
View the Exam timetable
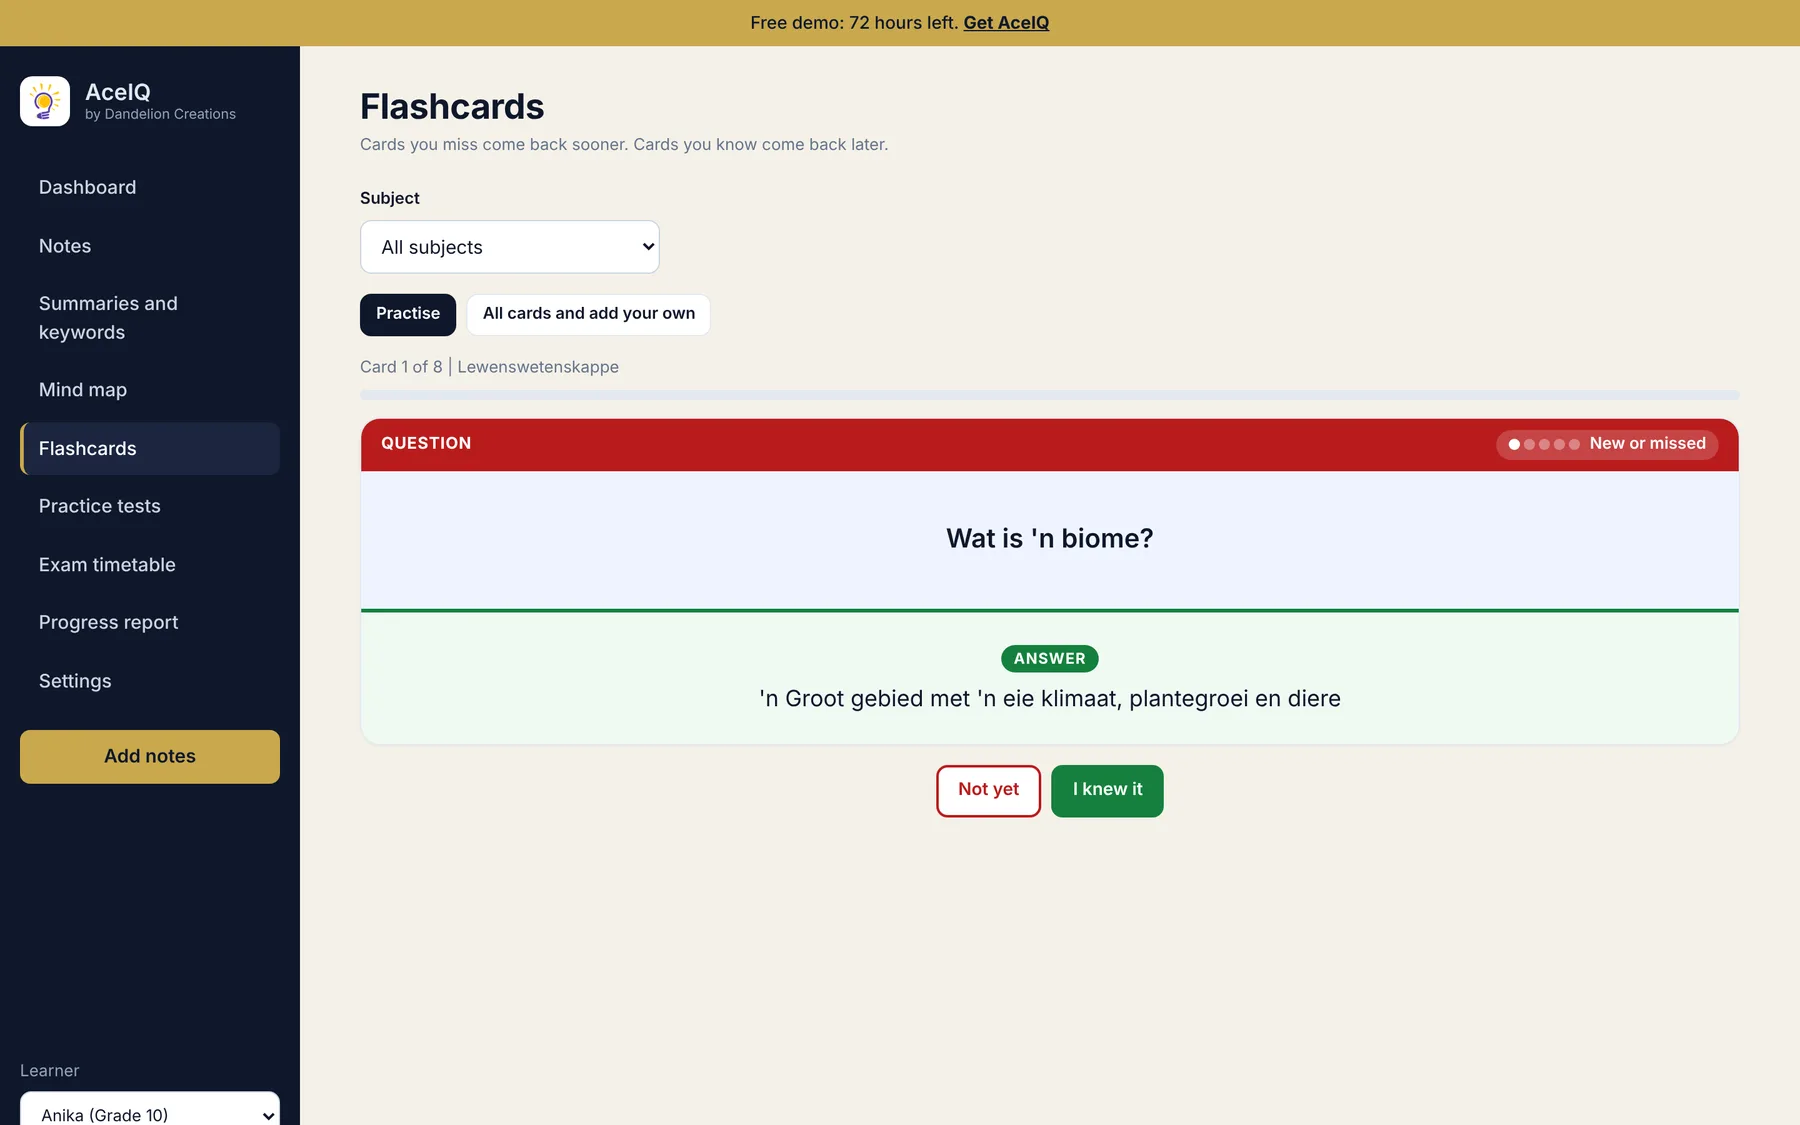coord(150,565)
